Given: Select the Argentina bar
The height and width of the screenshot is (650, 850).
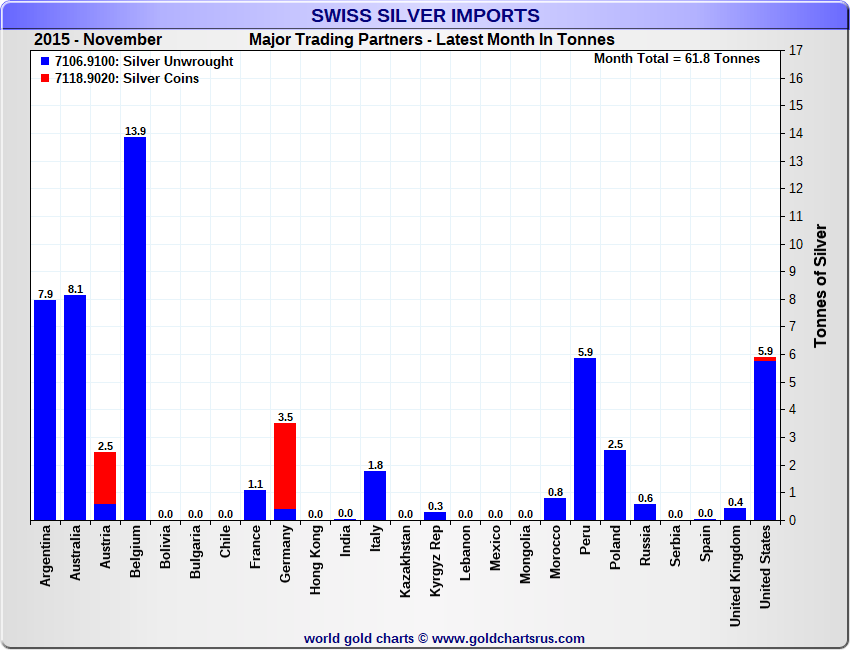Looking at the screenshot, I should (x=45, y=410).
